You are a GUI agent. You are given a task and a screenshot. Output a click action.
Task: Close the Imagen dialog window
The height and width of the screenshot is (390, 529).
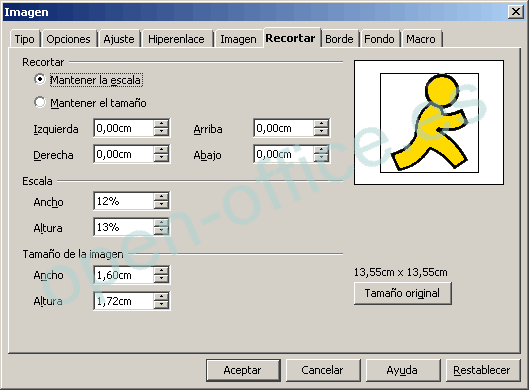[516, 12]
